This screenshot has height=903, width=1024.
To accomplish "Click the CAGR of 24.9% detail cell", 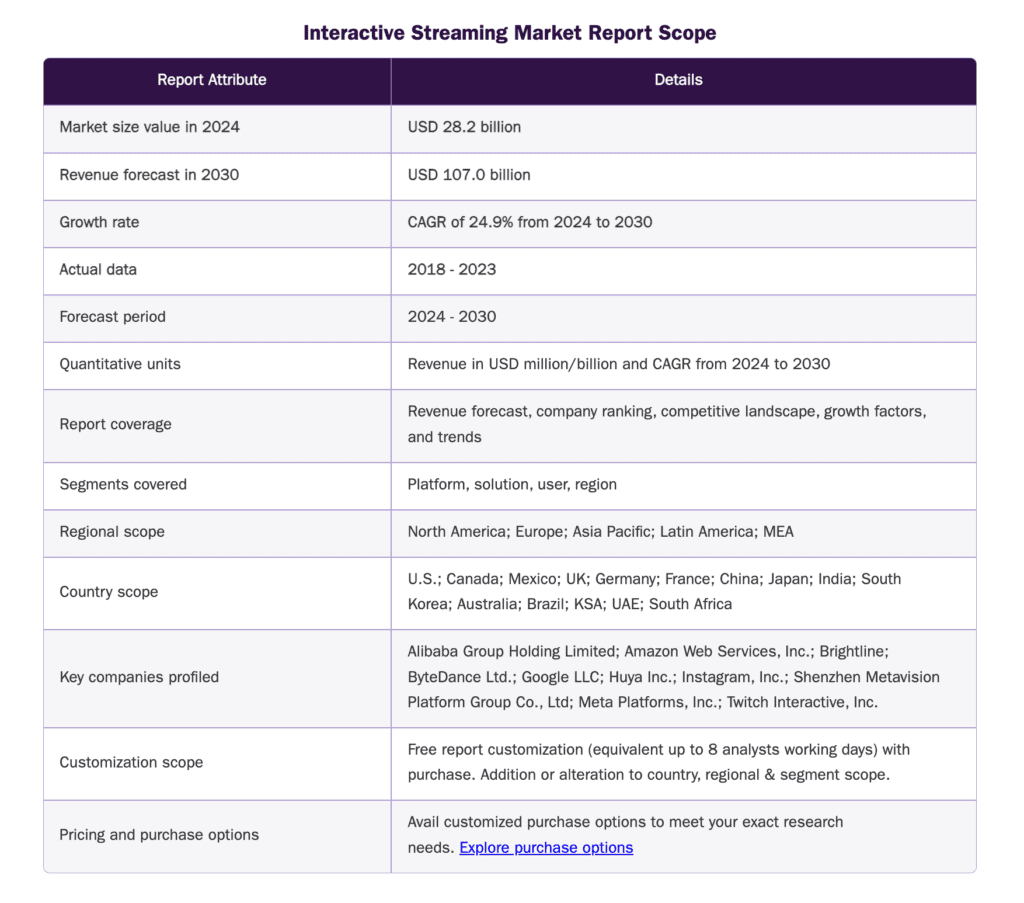I will (x=529, y=222).
